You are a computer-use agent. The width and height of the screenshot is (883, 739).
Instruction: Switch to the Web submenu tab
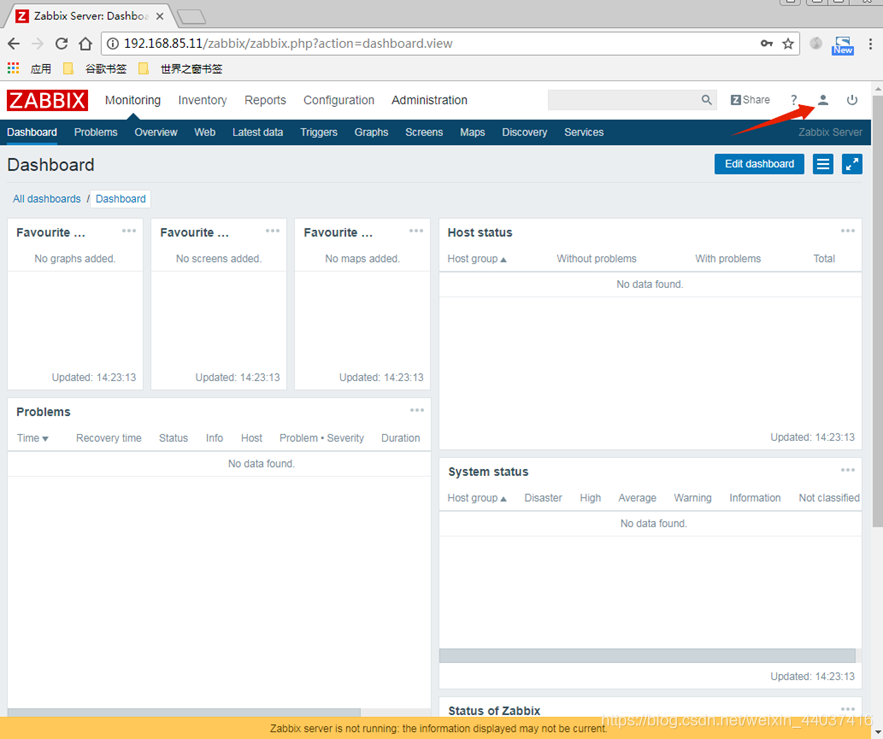[204, 132]
